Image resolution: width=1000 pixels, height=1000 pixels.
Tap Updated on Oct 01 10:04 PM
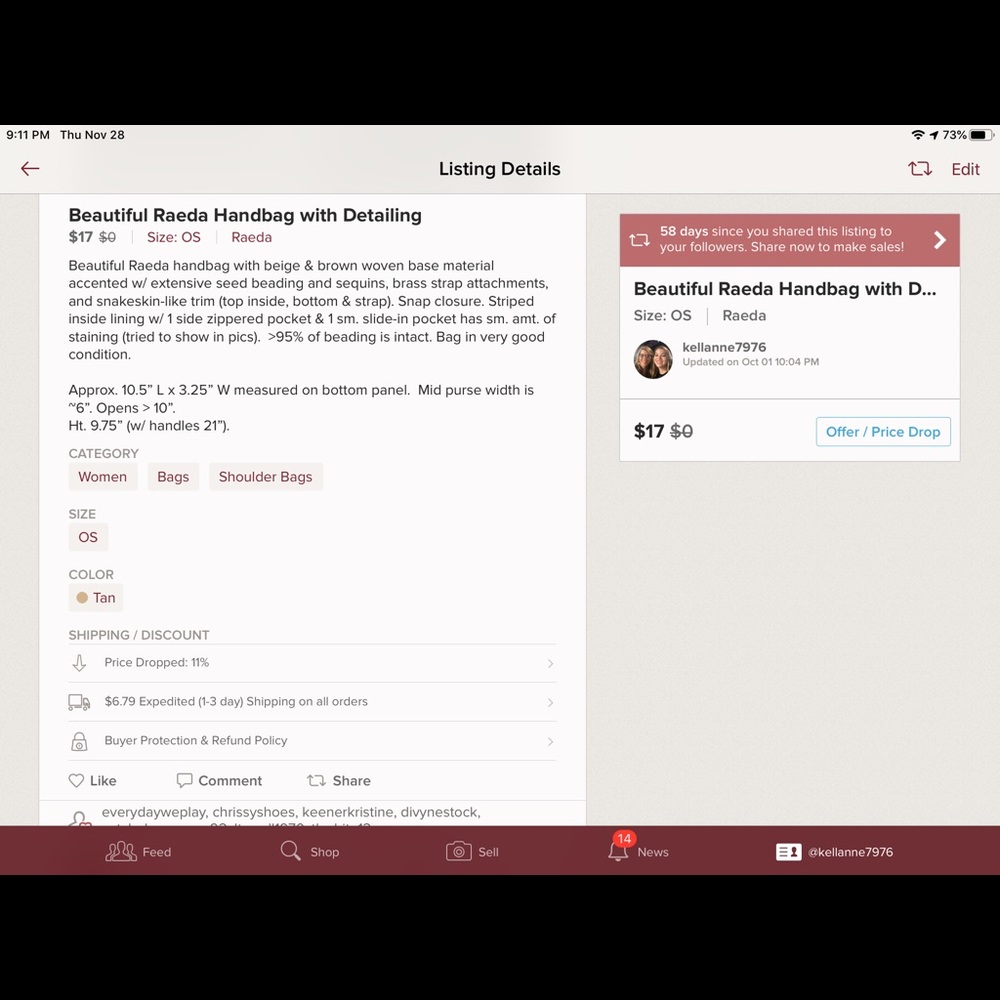point(751,362)
